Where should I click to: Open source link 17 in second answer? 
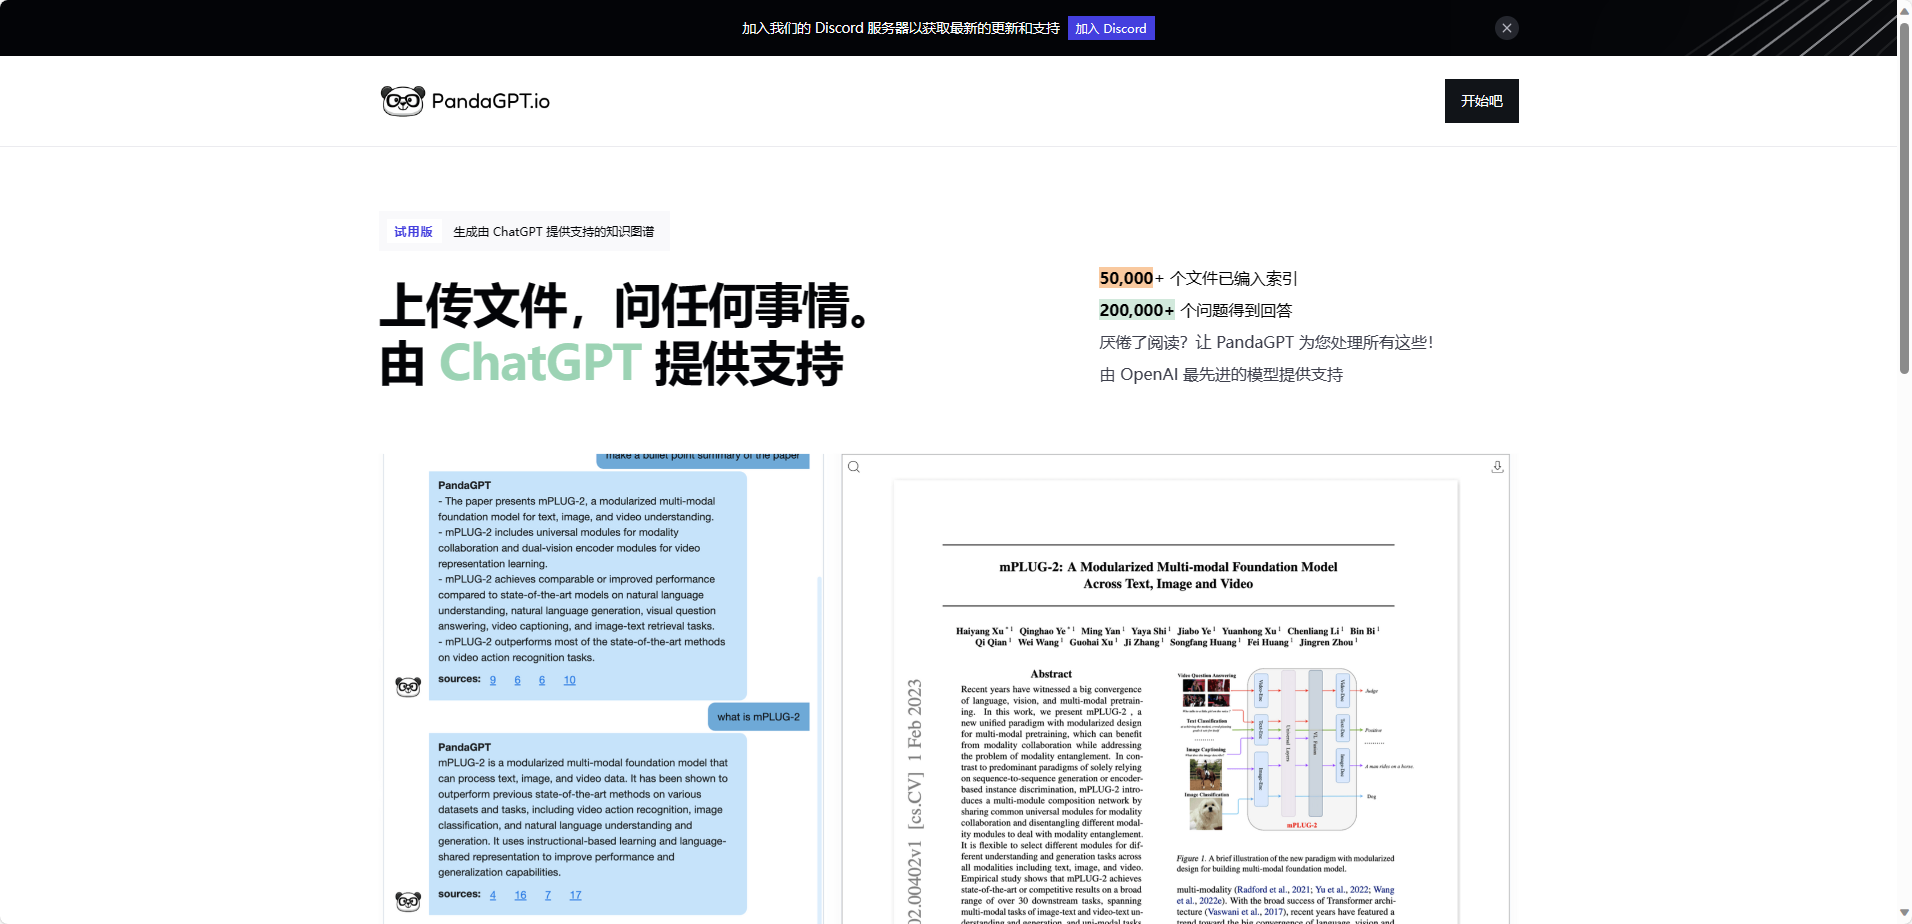[576, 895]
